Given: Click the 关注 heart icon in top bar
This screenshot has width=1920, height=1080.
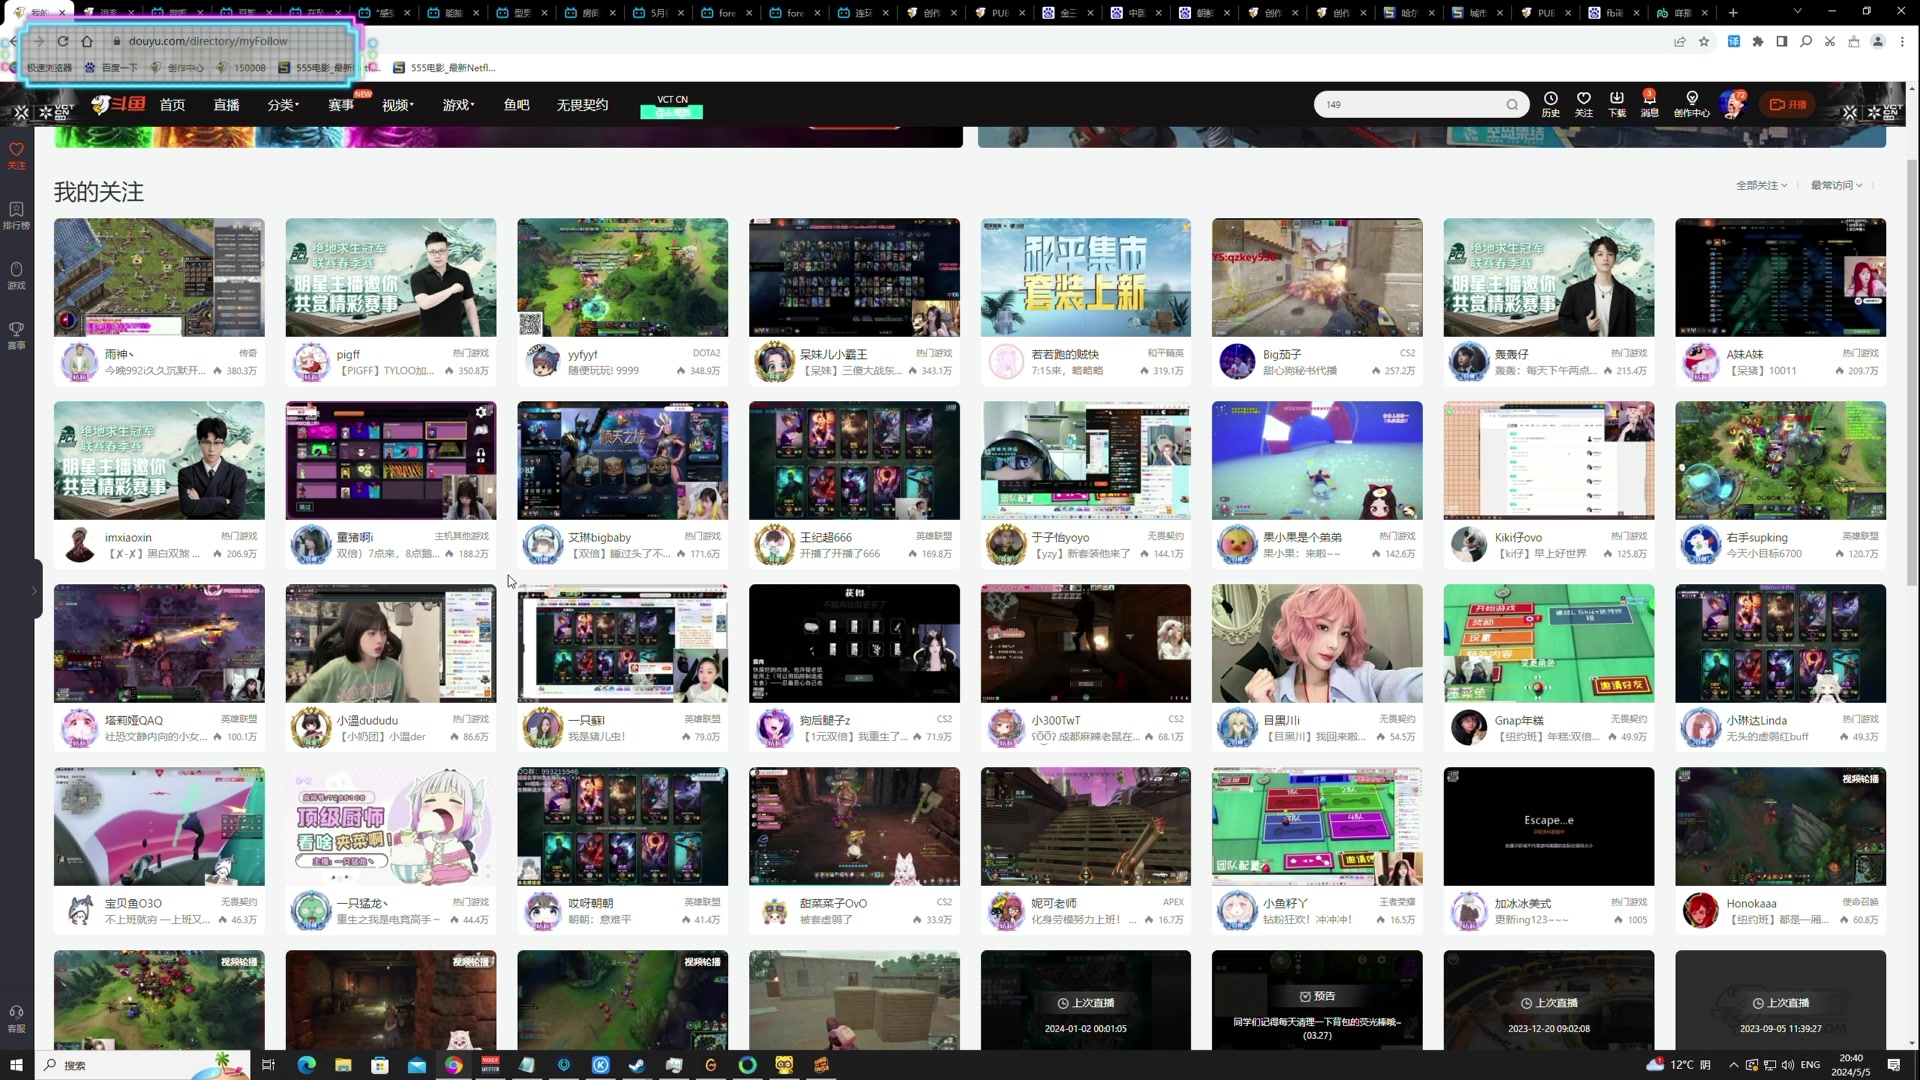Looking at the screenshot, I should tap(1583, 100).
